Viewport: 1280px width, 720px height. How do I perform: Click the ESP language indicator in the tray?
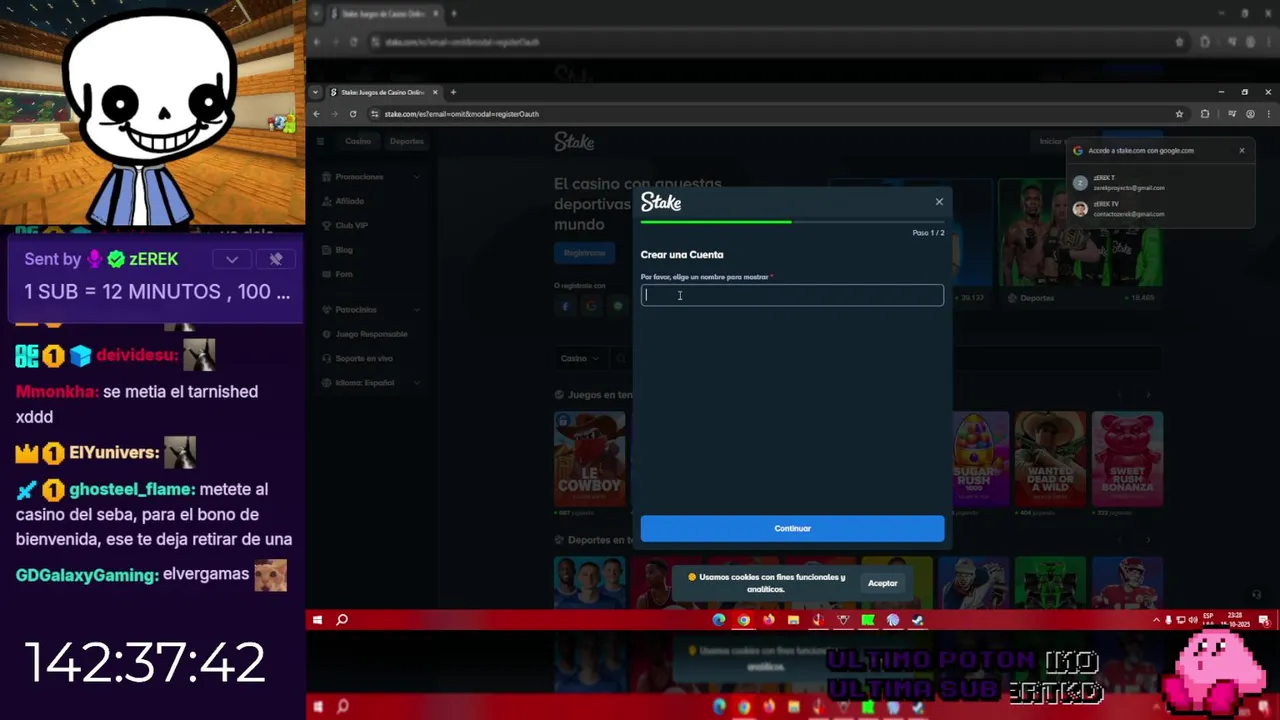click(1208, 616)
